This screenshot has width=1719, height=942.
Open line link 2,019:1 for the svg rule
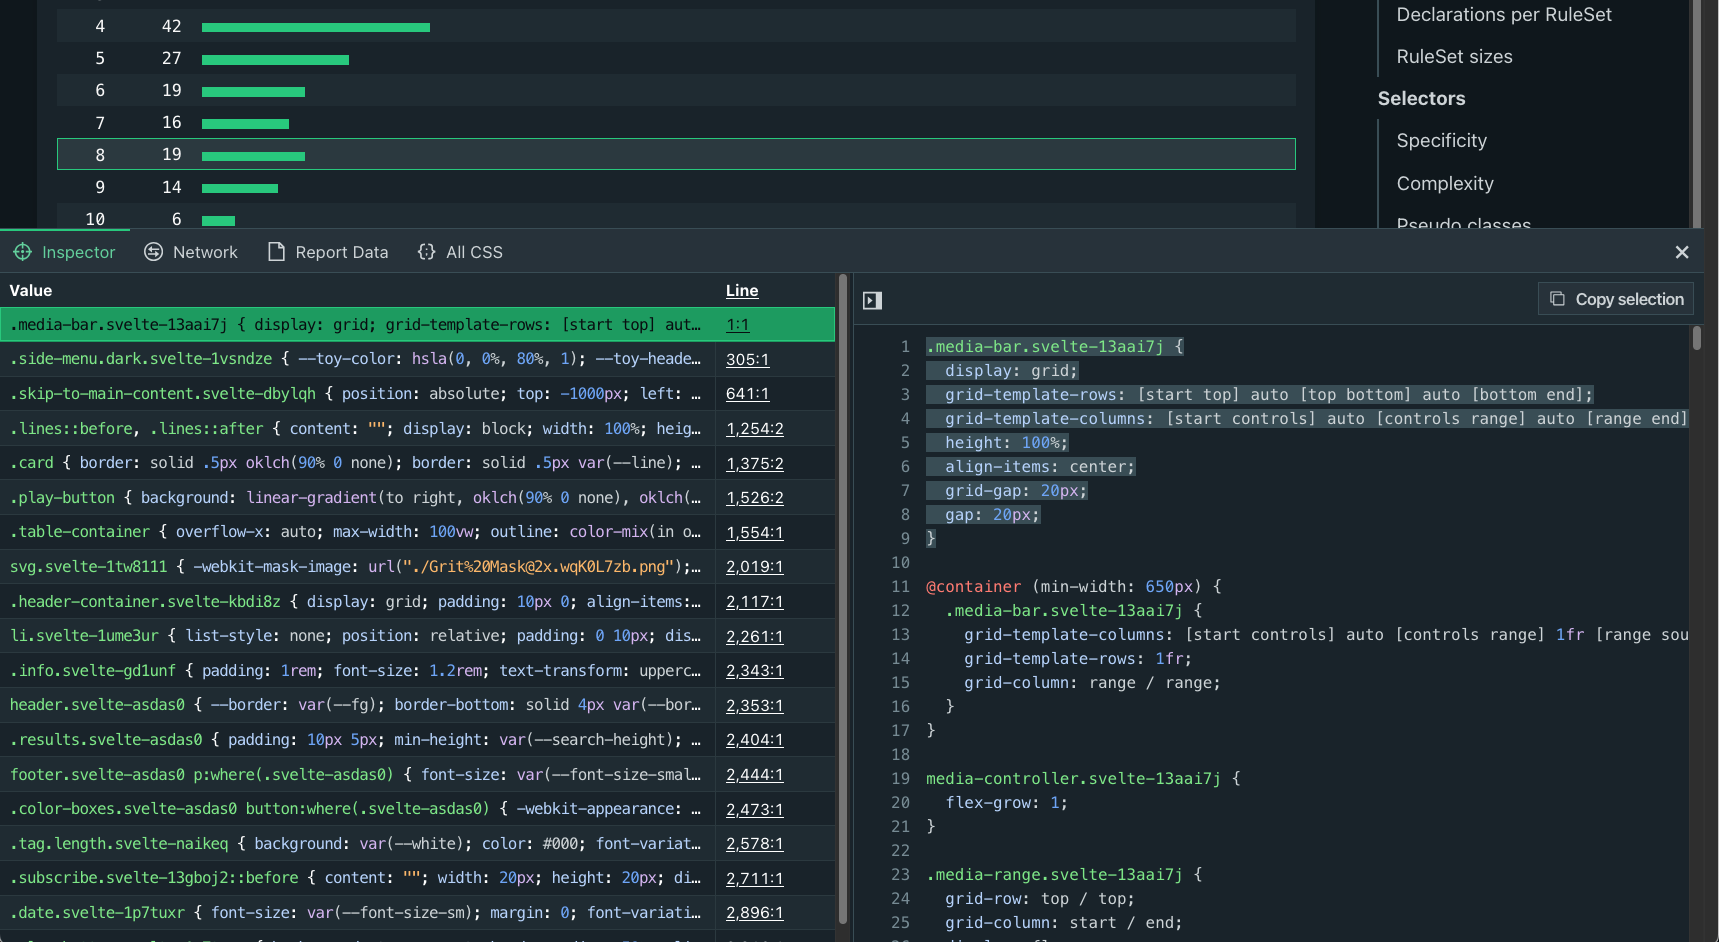[753, 566]
